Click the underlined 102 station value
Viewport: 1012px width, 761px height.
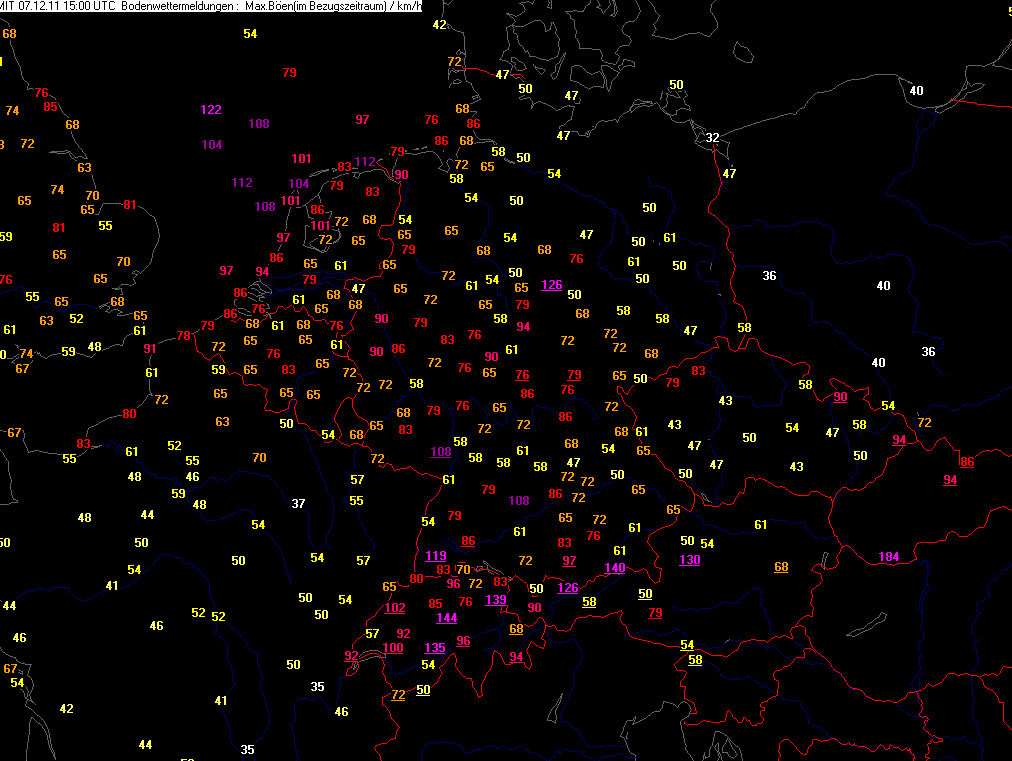tap(395, 607)
